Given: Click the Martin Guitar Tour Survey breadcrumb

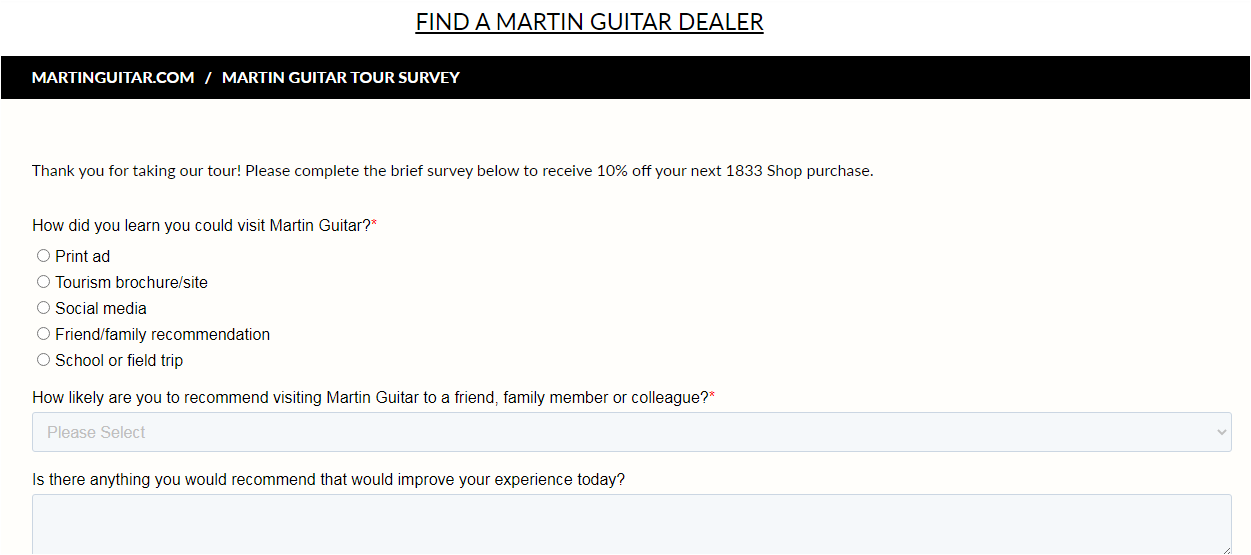Looking at the screenshot, I should tap(340, 78).
